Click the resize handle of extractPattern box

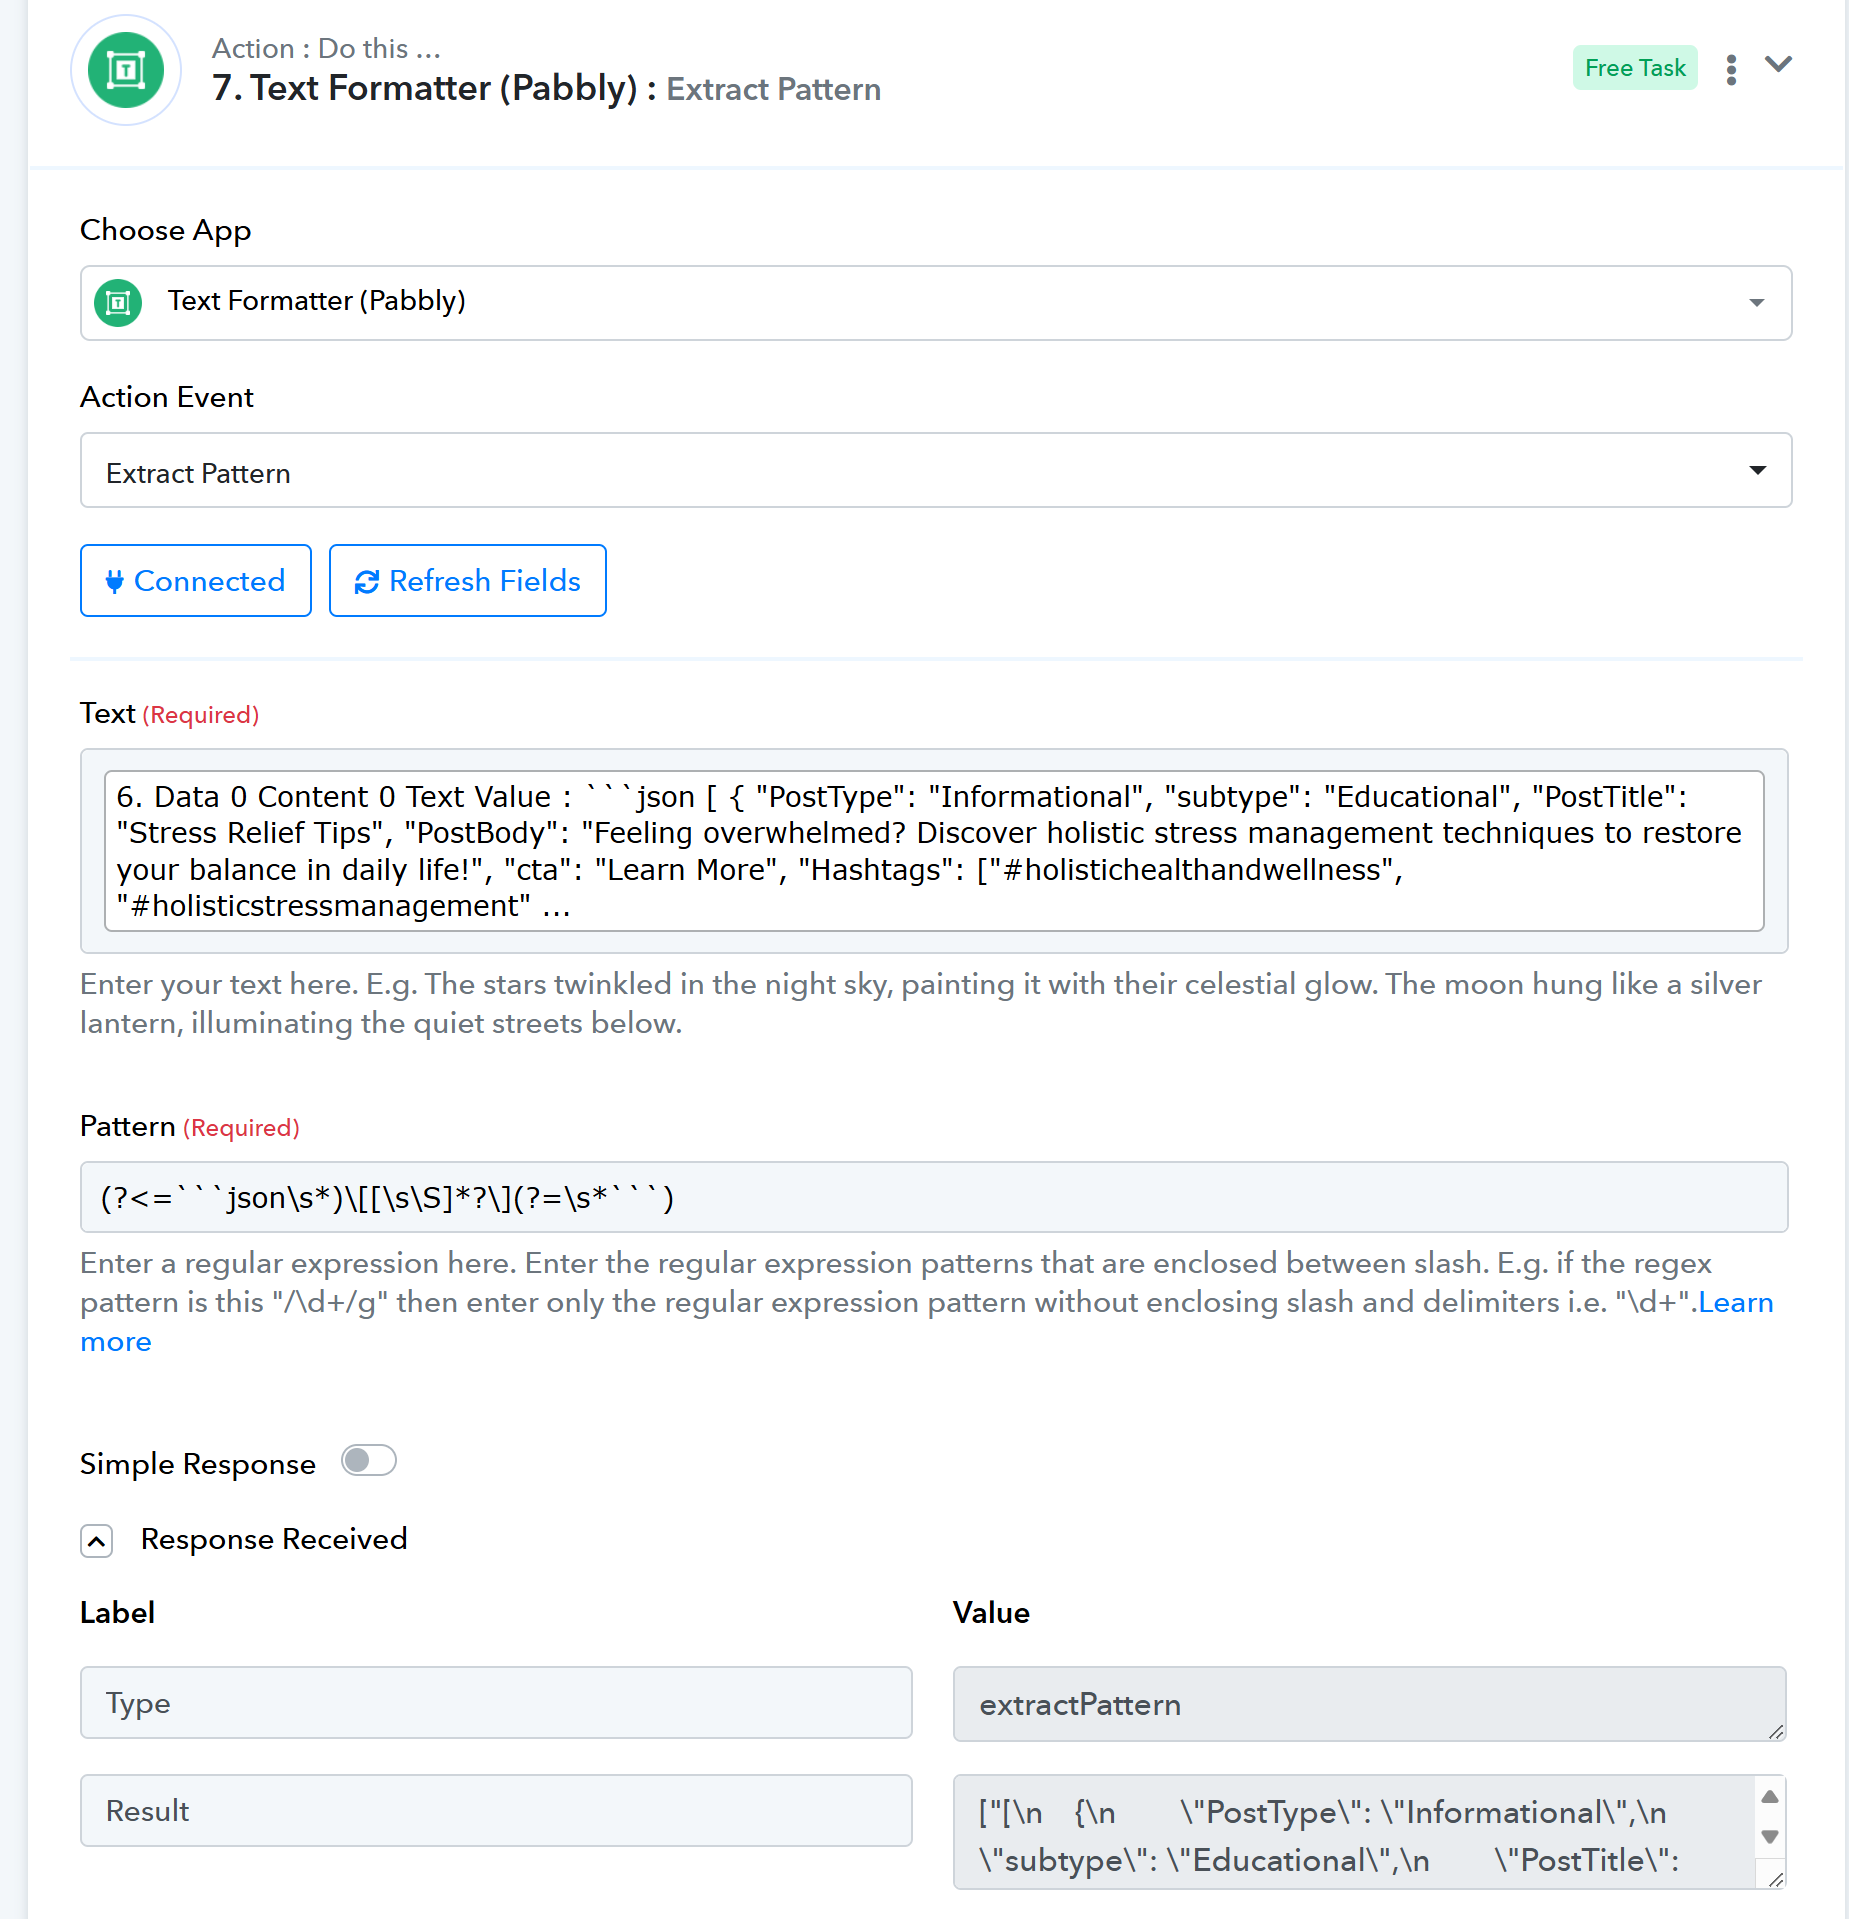tap(1776, 1732)
